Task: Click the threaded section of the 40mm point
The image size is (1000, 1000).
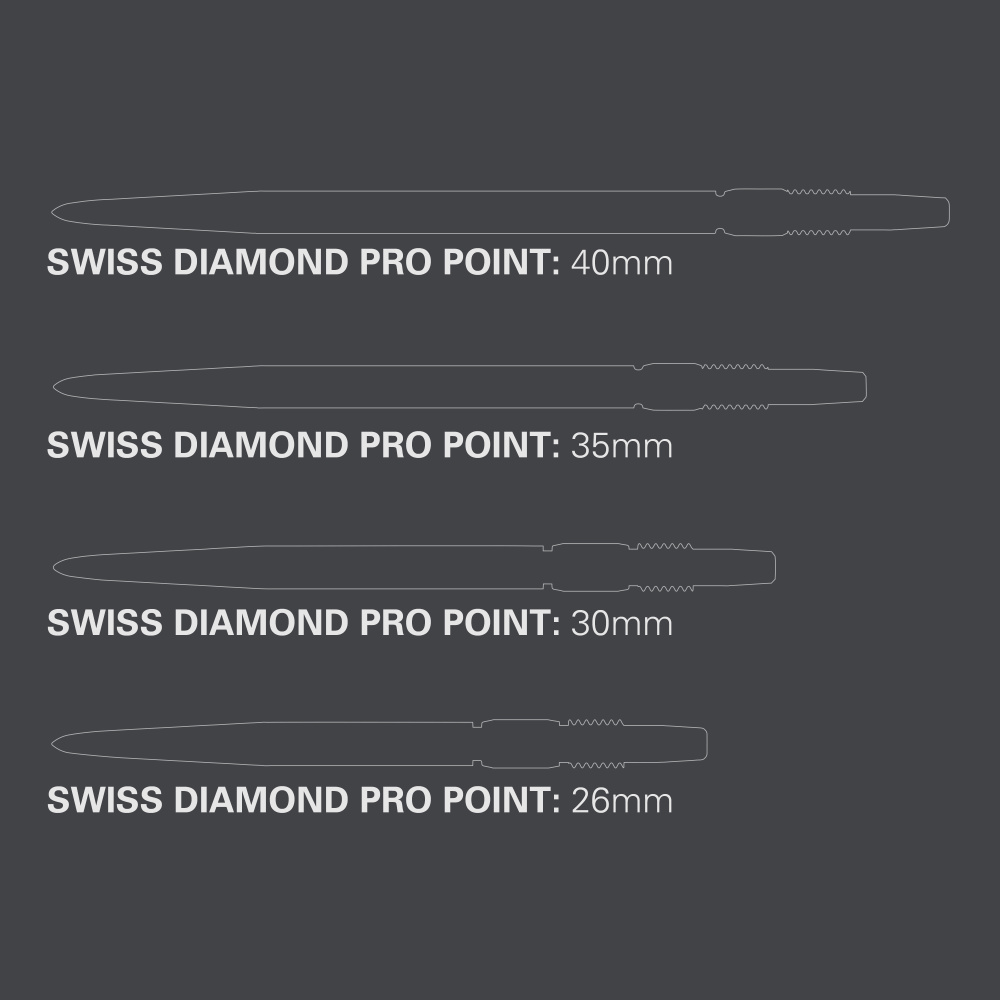Action: [818, 212]
